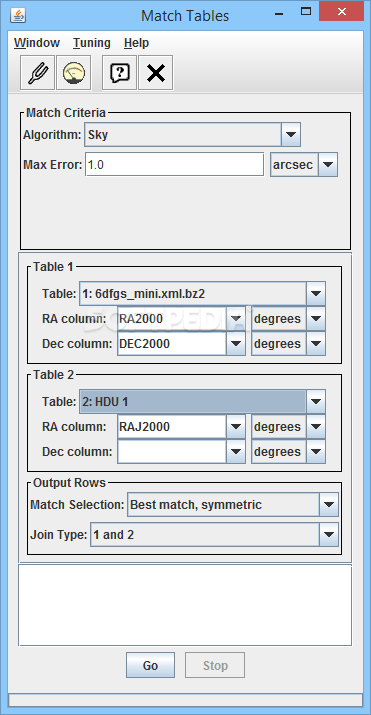Select the Table 2 HDU 1 combo box
The width and height of the screenshot is (371, 715).
[x=202, y=402]
